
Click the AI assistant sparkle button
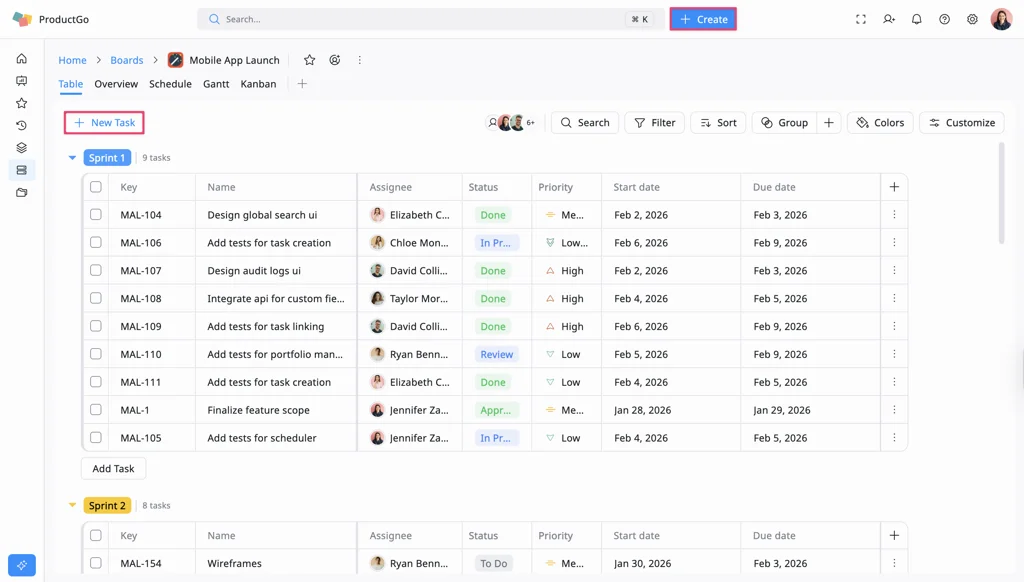22,565
